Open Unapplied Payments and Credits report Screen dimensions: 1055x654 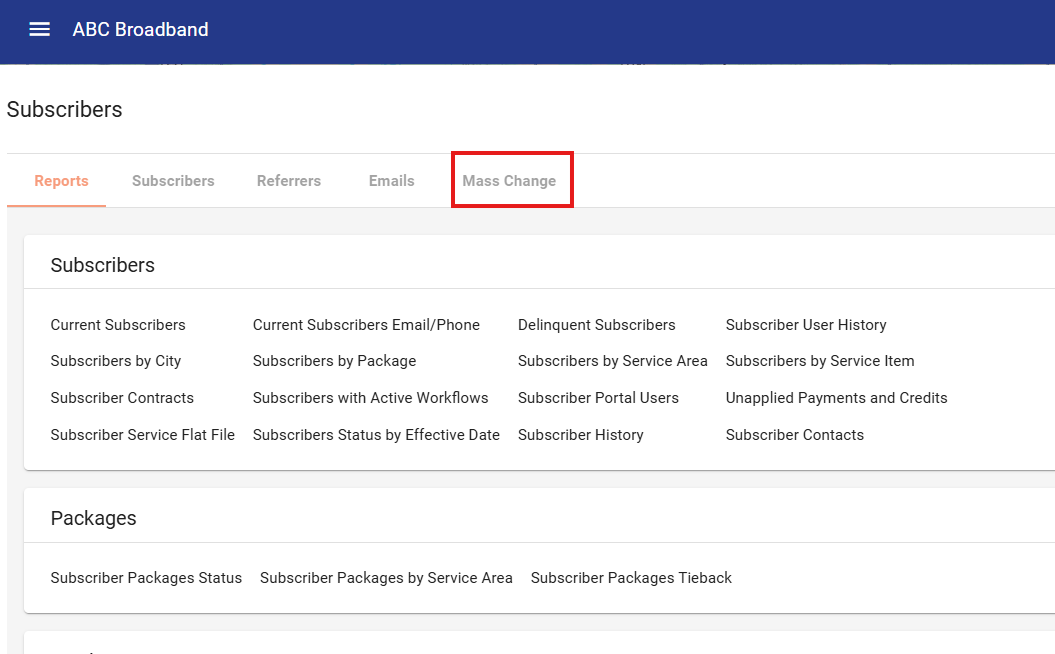pos(836,398)
